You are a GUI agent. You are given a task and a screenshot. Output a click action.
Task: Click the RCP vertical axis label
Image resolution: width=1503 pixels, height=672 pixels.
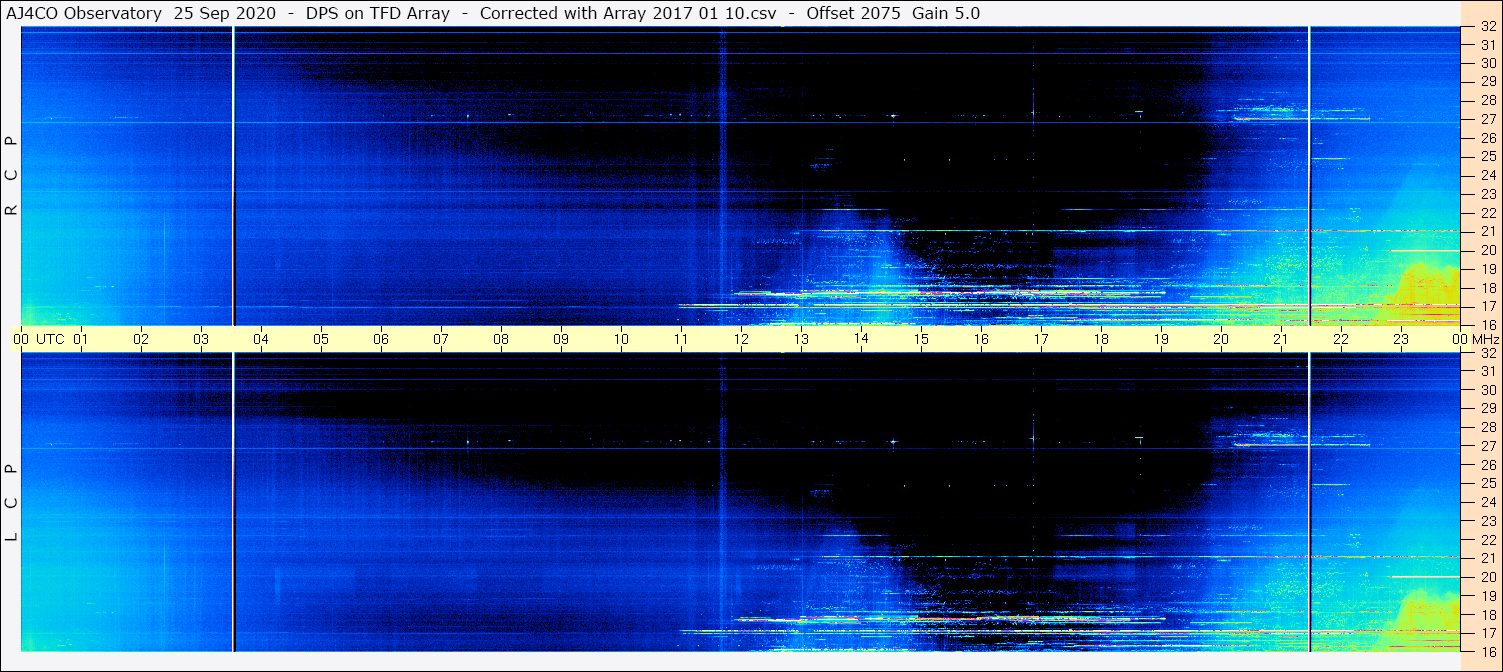pyautogui.click(x=12, y=175)
